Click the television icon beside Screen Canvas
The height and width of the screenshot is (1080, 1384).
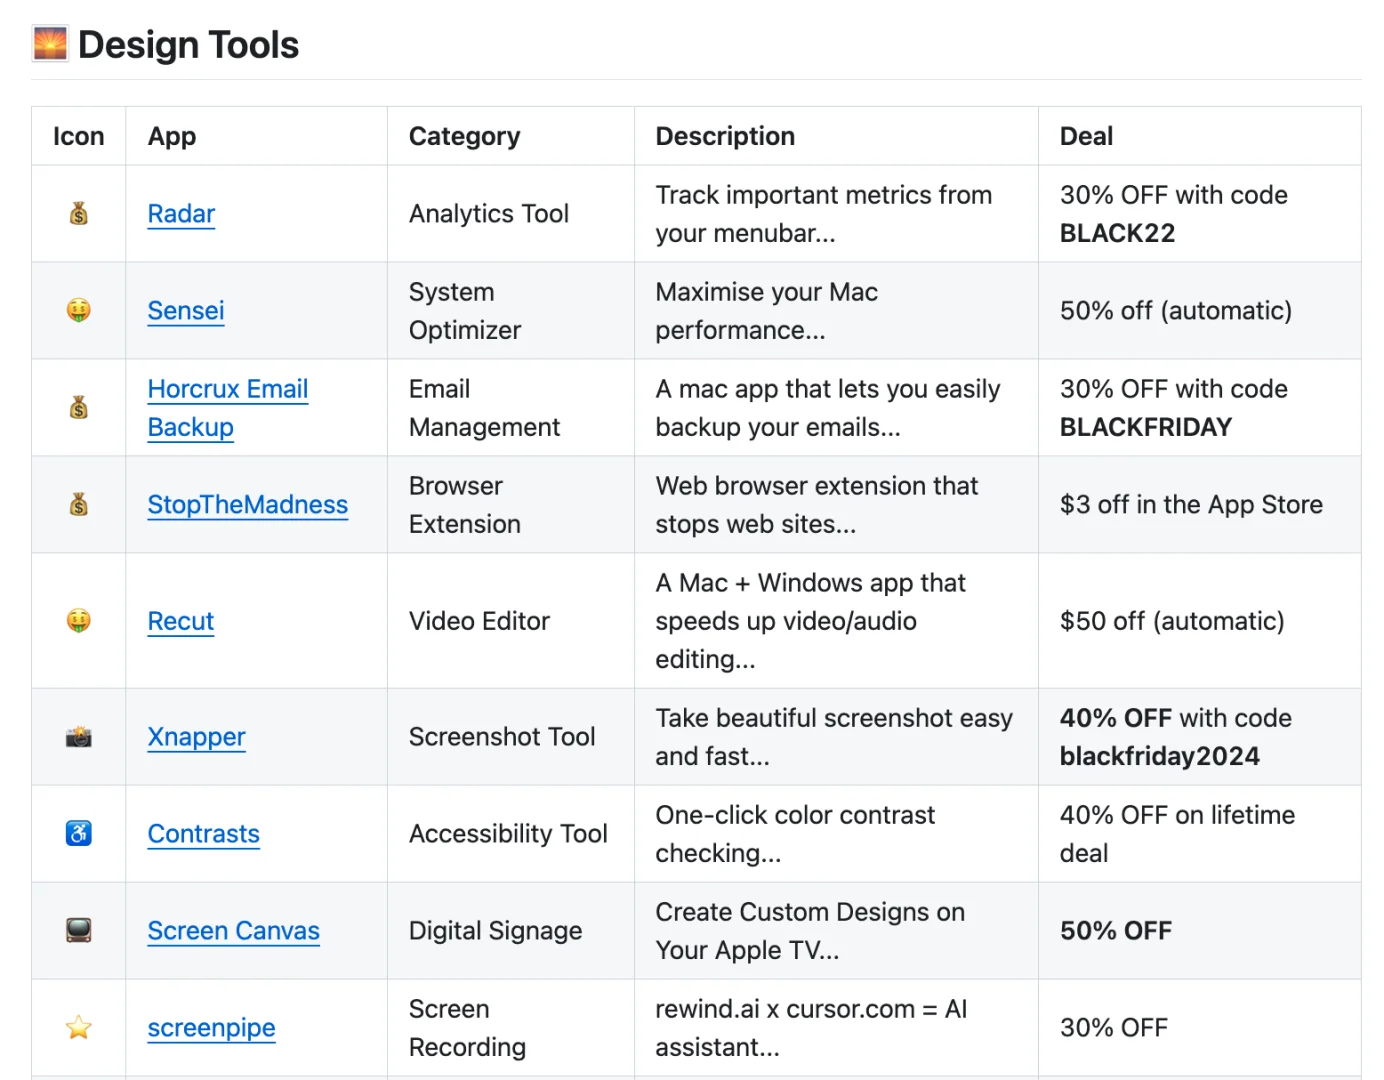click(x=79, y=931)
